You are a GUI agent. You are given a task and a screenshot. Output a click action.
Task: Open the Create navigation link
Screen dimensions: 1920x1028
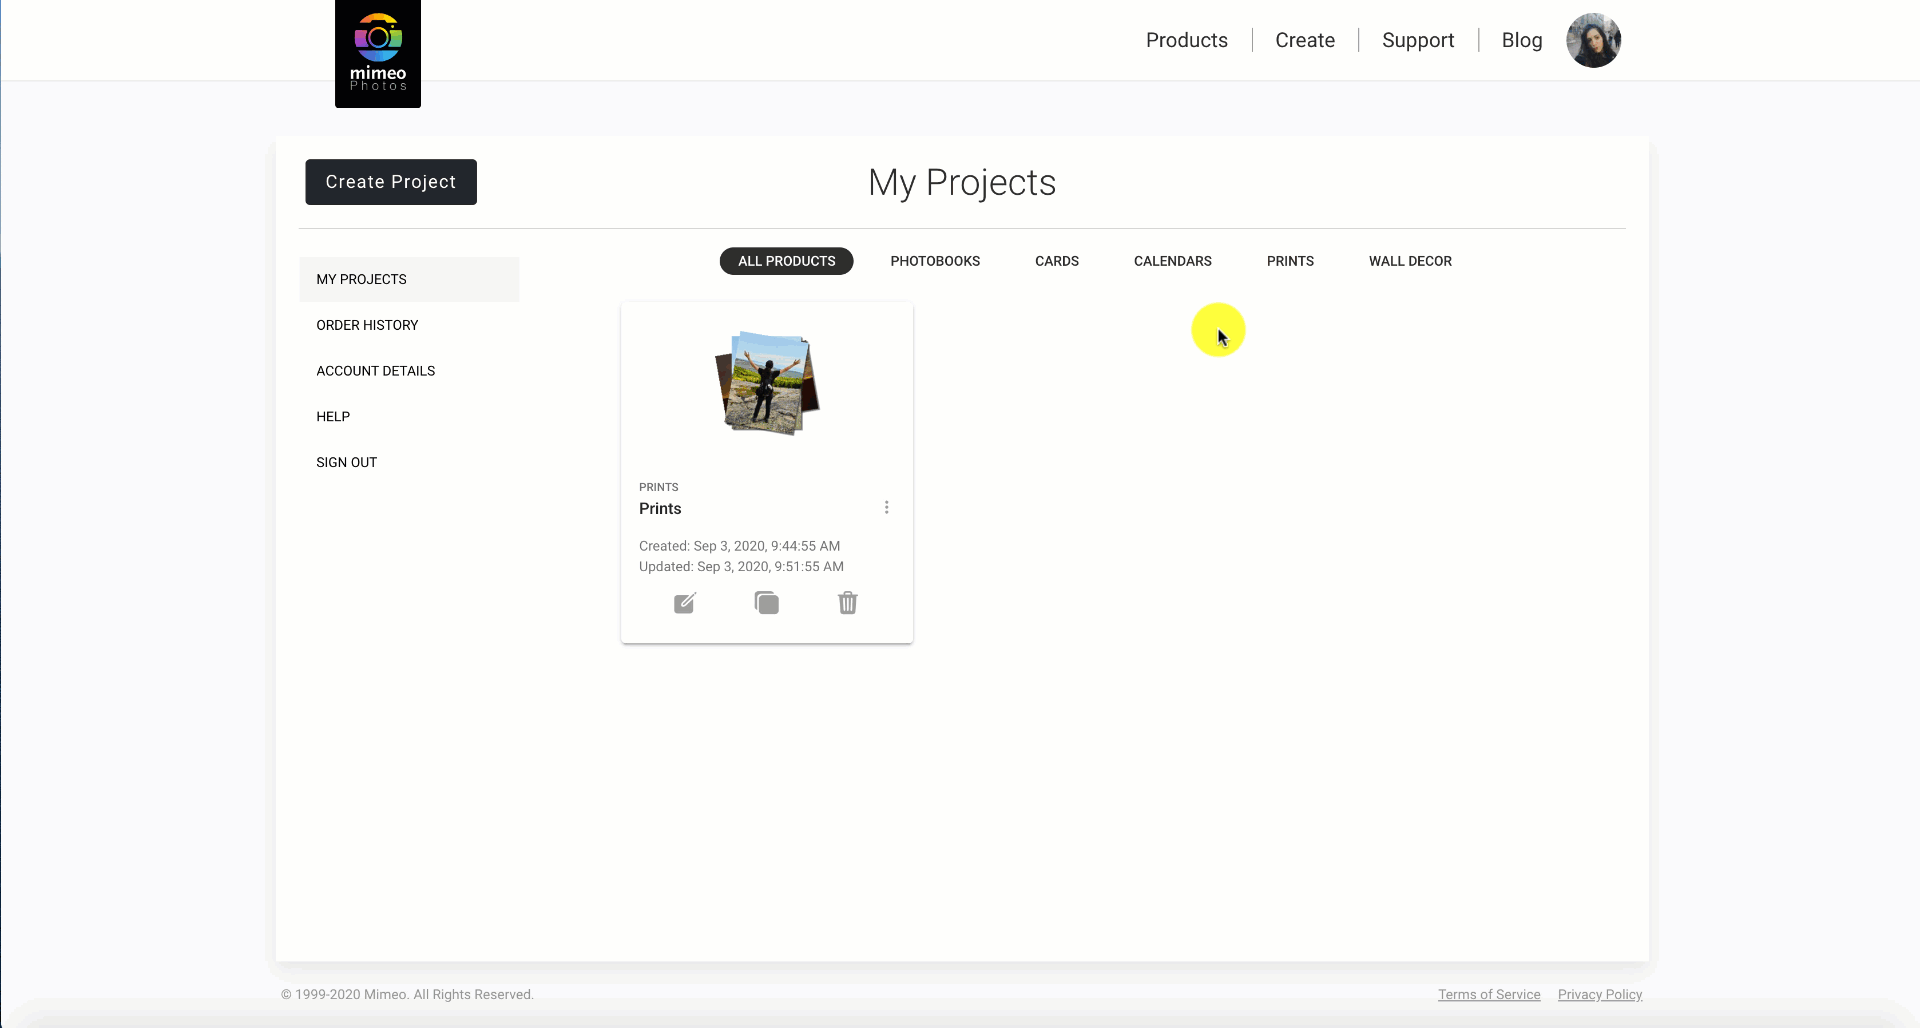(1305, 40)
